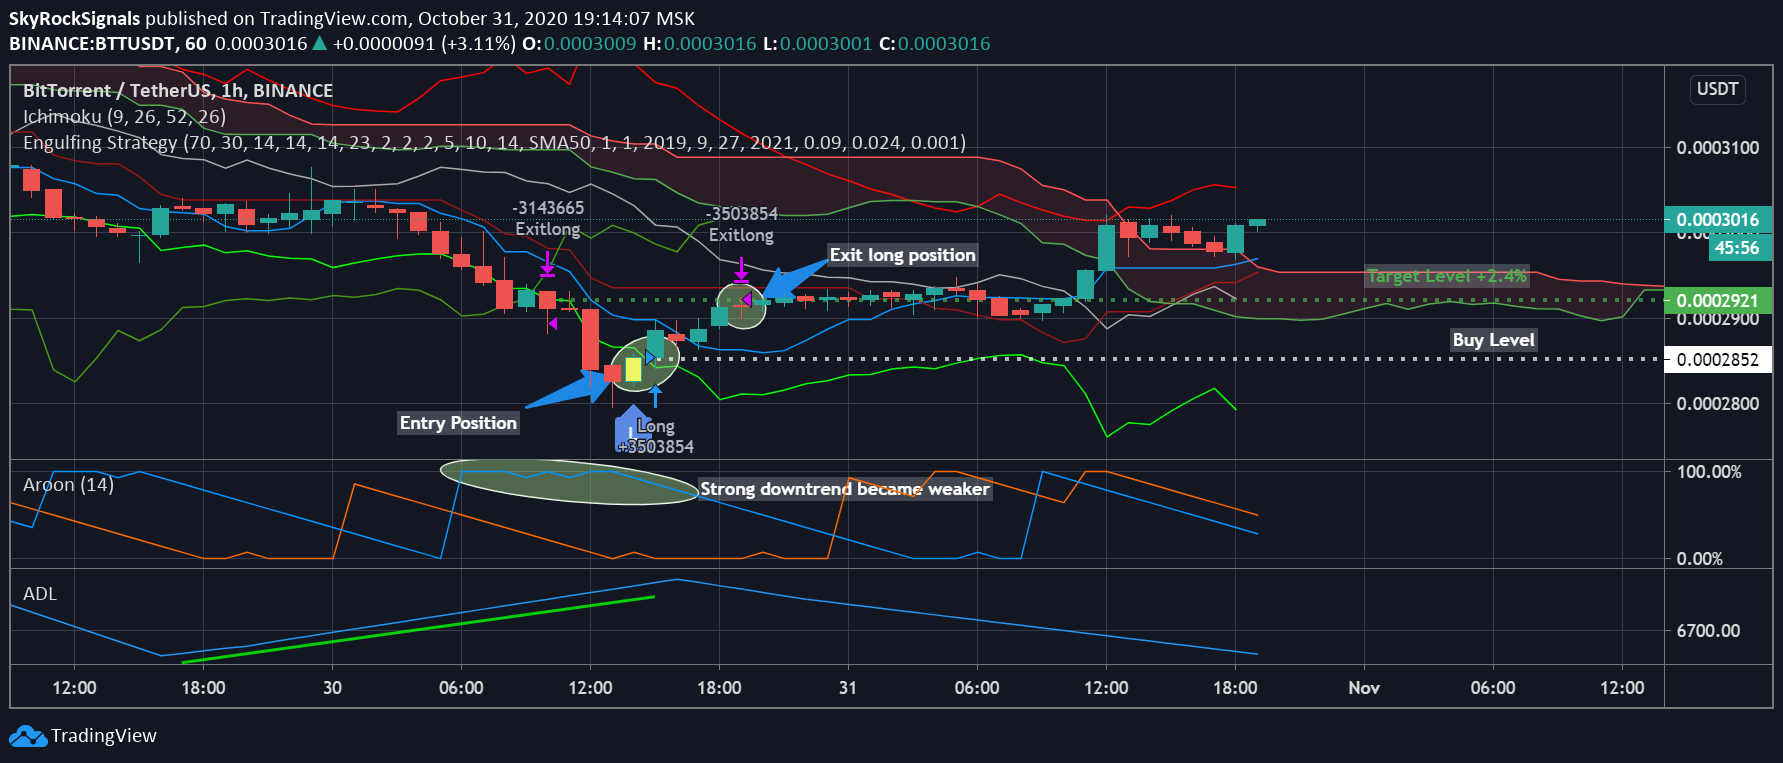Viewport: 1783px width, 763px height.
Task: Click the 0.00% Aroon axis label
Action: point(1700,559)
